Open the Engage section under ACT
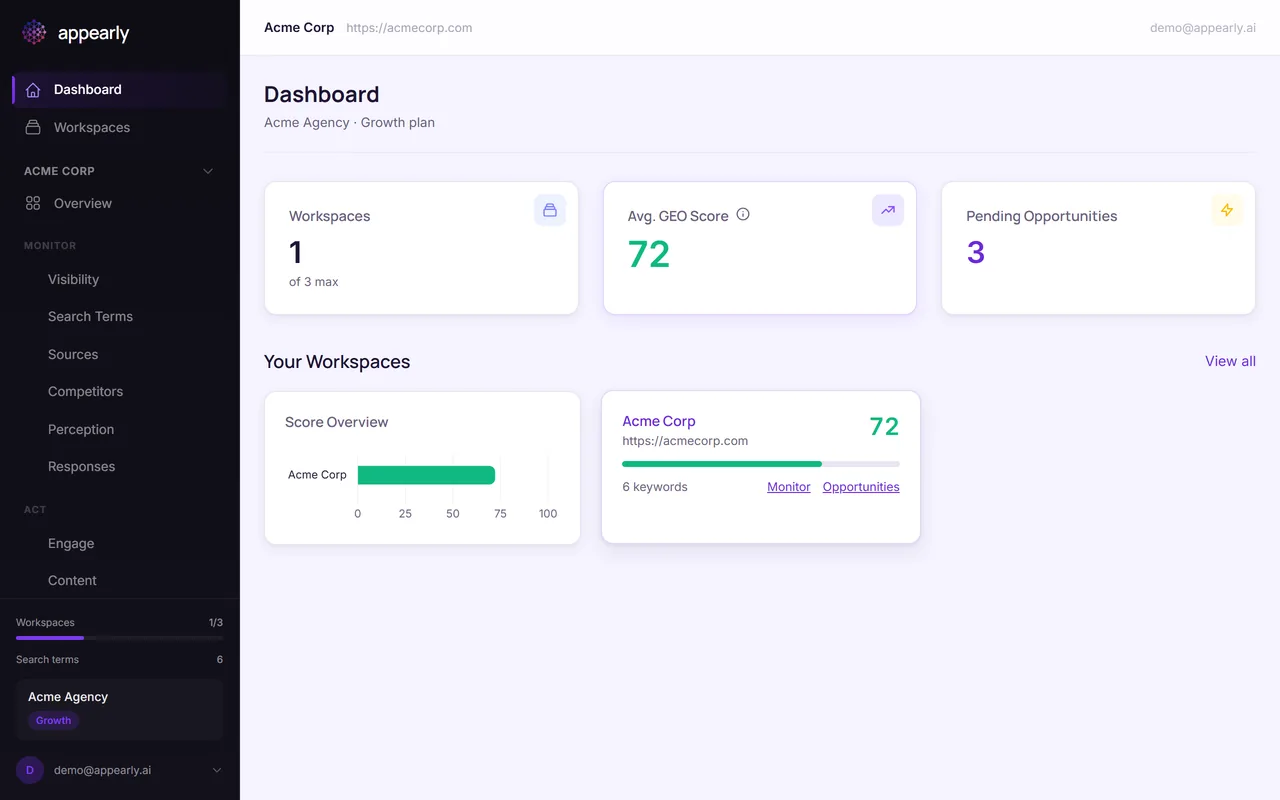 click(70, 543)
